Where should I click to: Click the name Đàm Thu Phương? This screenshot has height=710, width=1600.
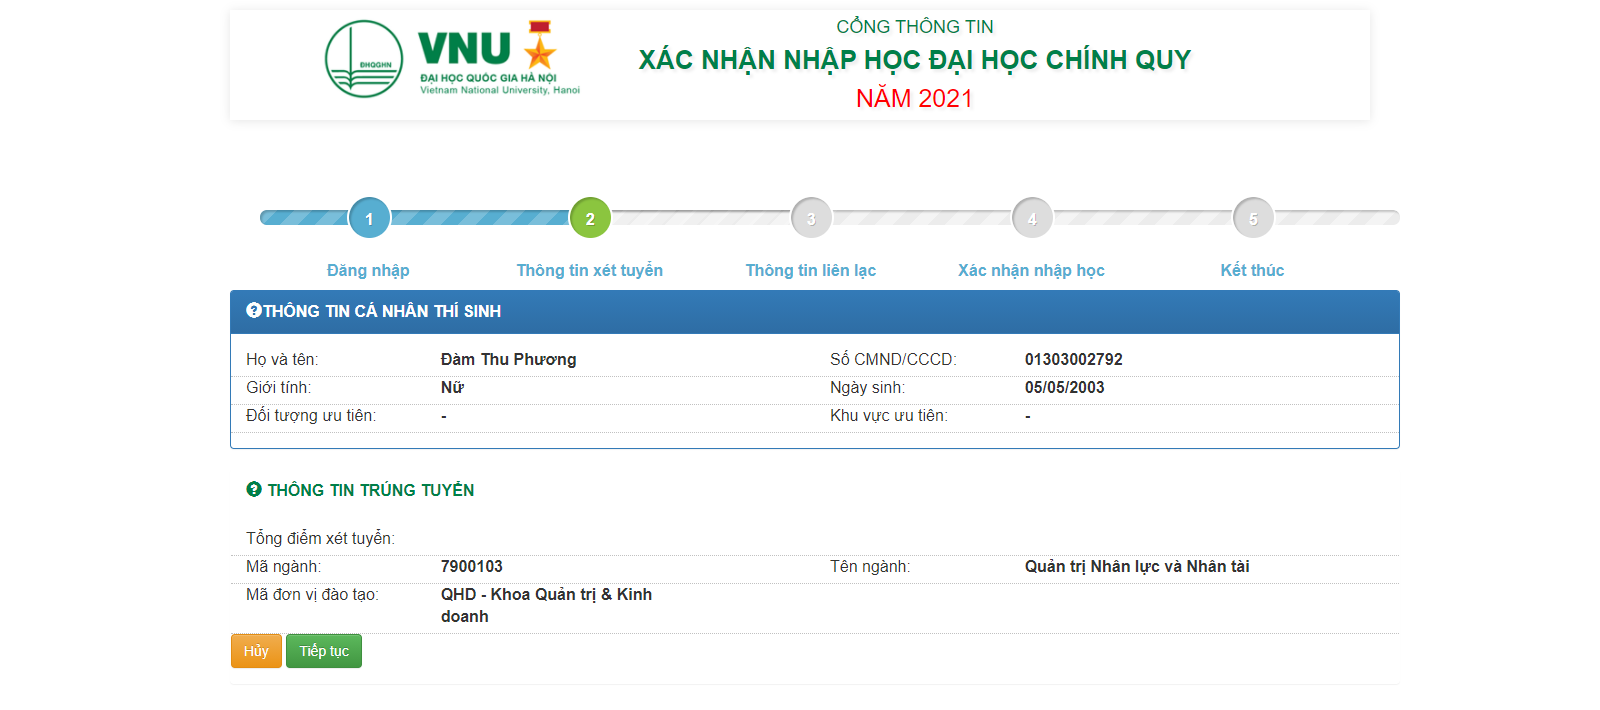[x=509, y=359]
